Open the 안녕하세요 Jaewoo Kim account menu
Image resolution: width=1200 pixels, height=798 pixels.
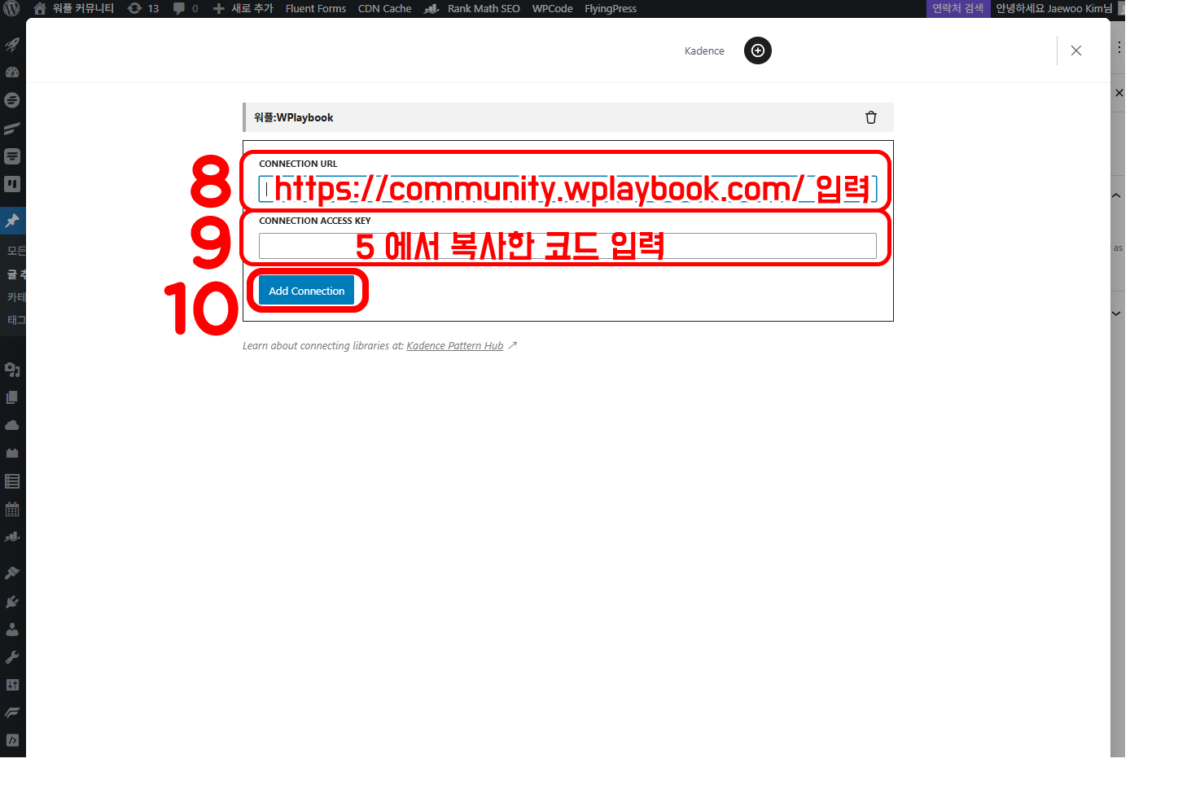[1060, 8]
